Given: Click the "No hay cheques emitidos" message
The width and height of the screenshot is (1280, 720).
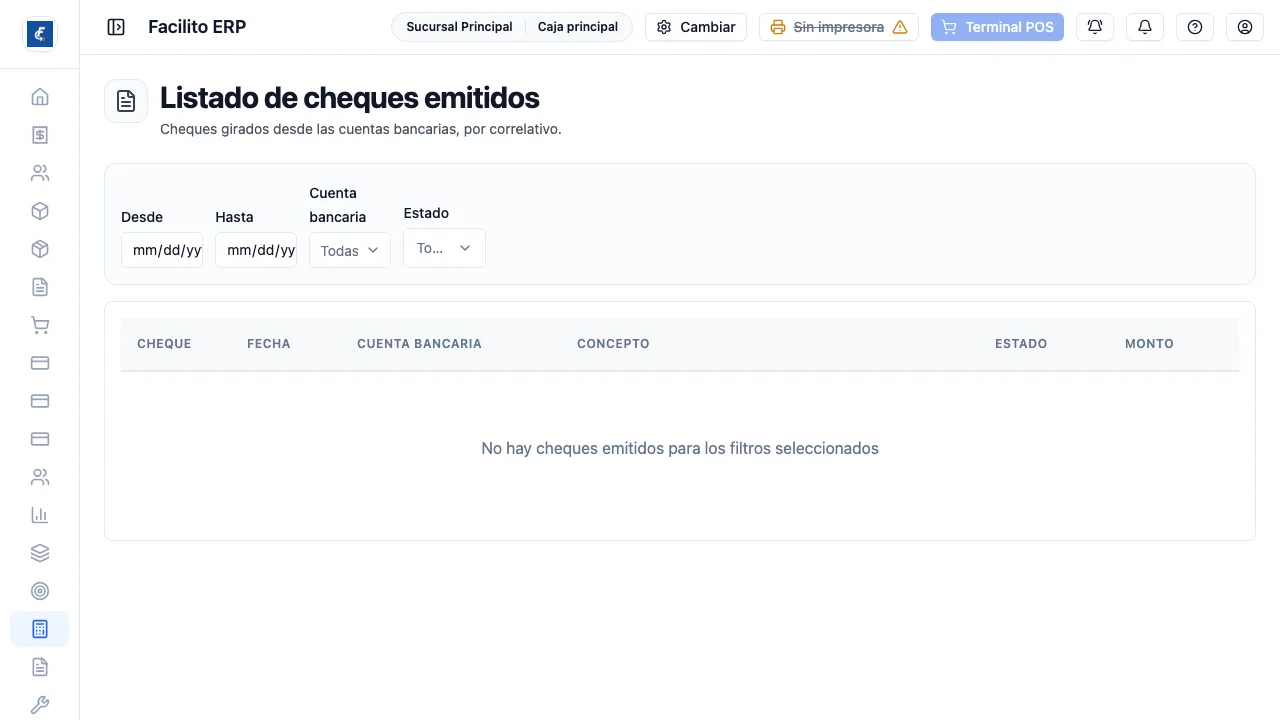Looking at the screenshot, I should point(680,448).
